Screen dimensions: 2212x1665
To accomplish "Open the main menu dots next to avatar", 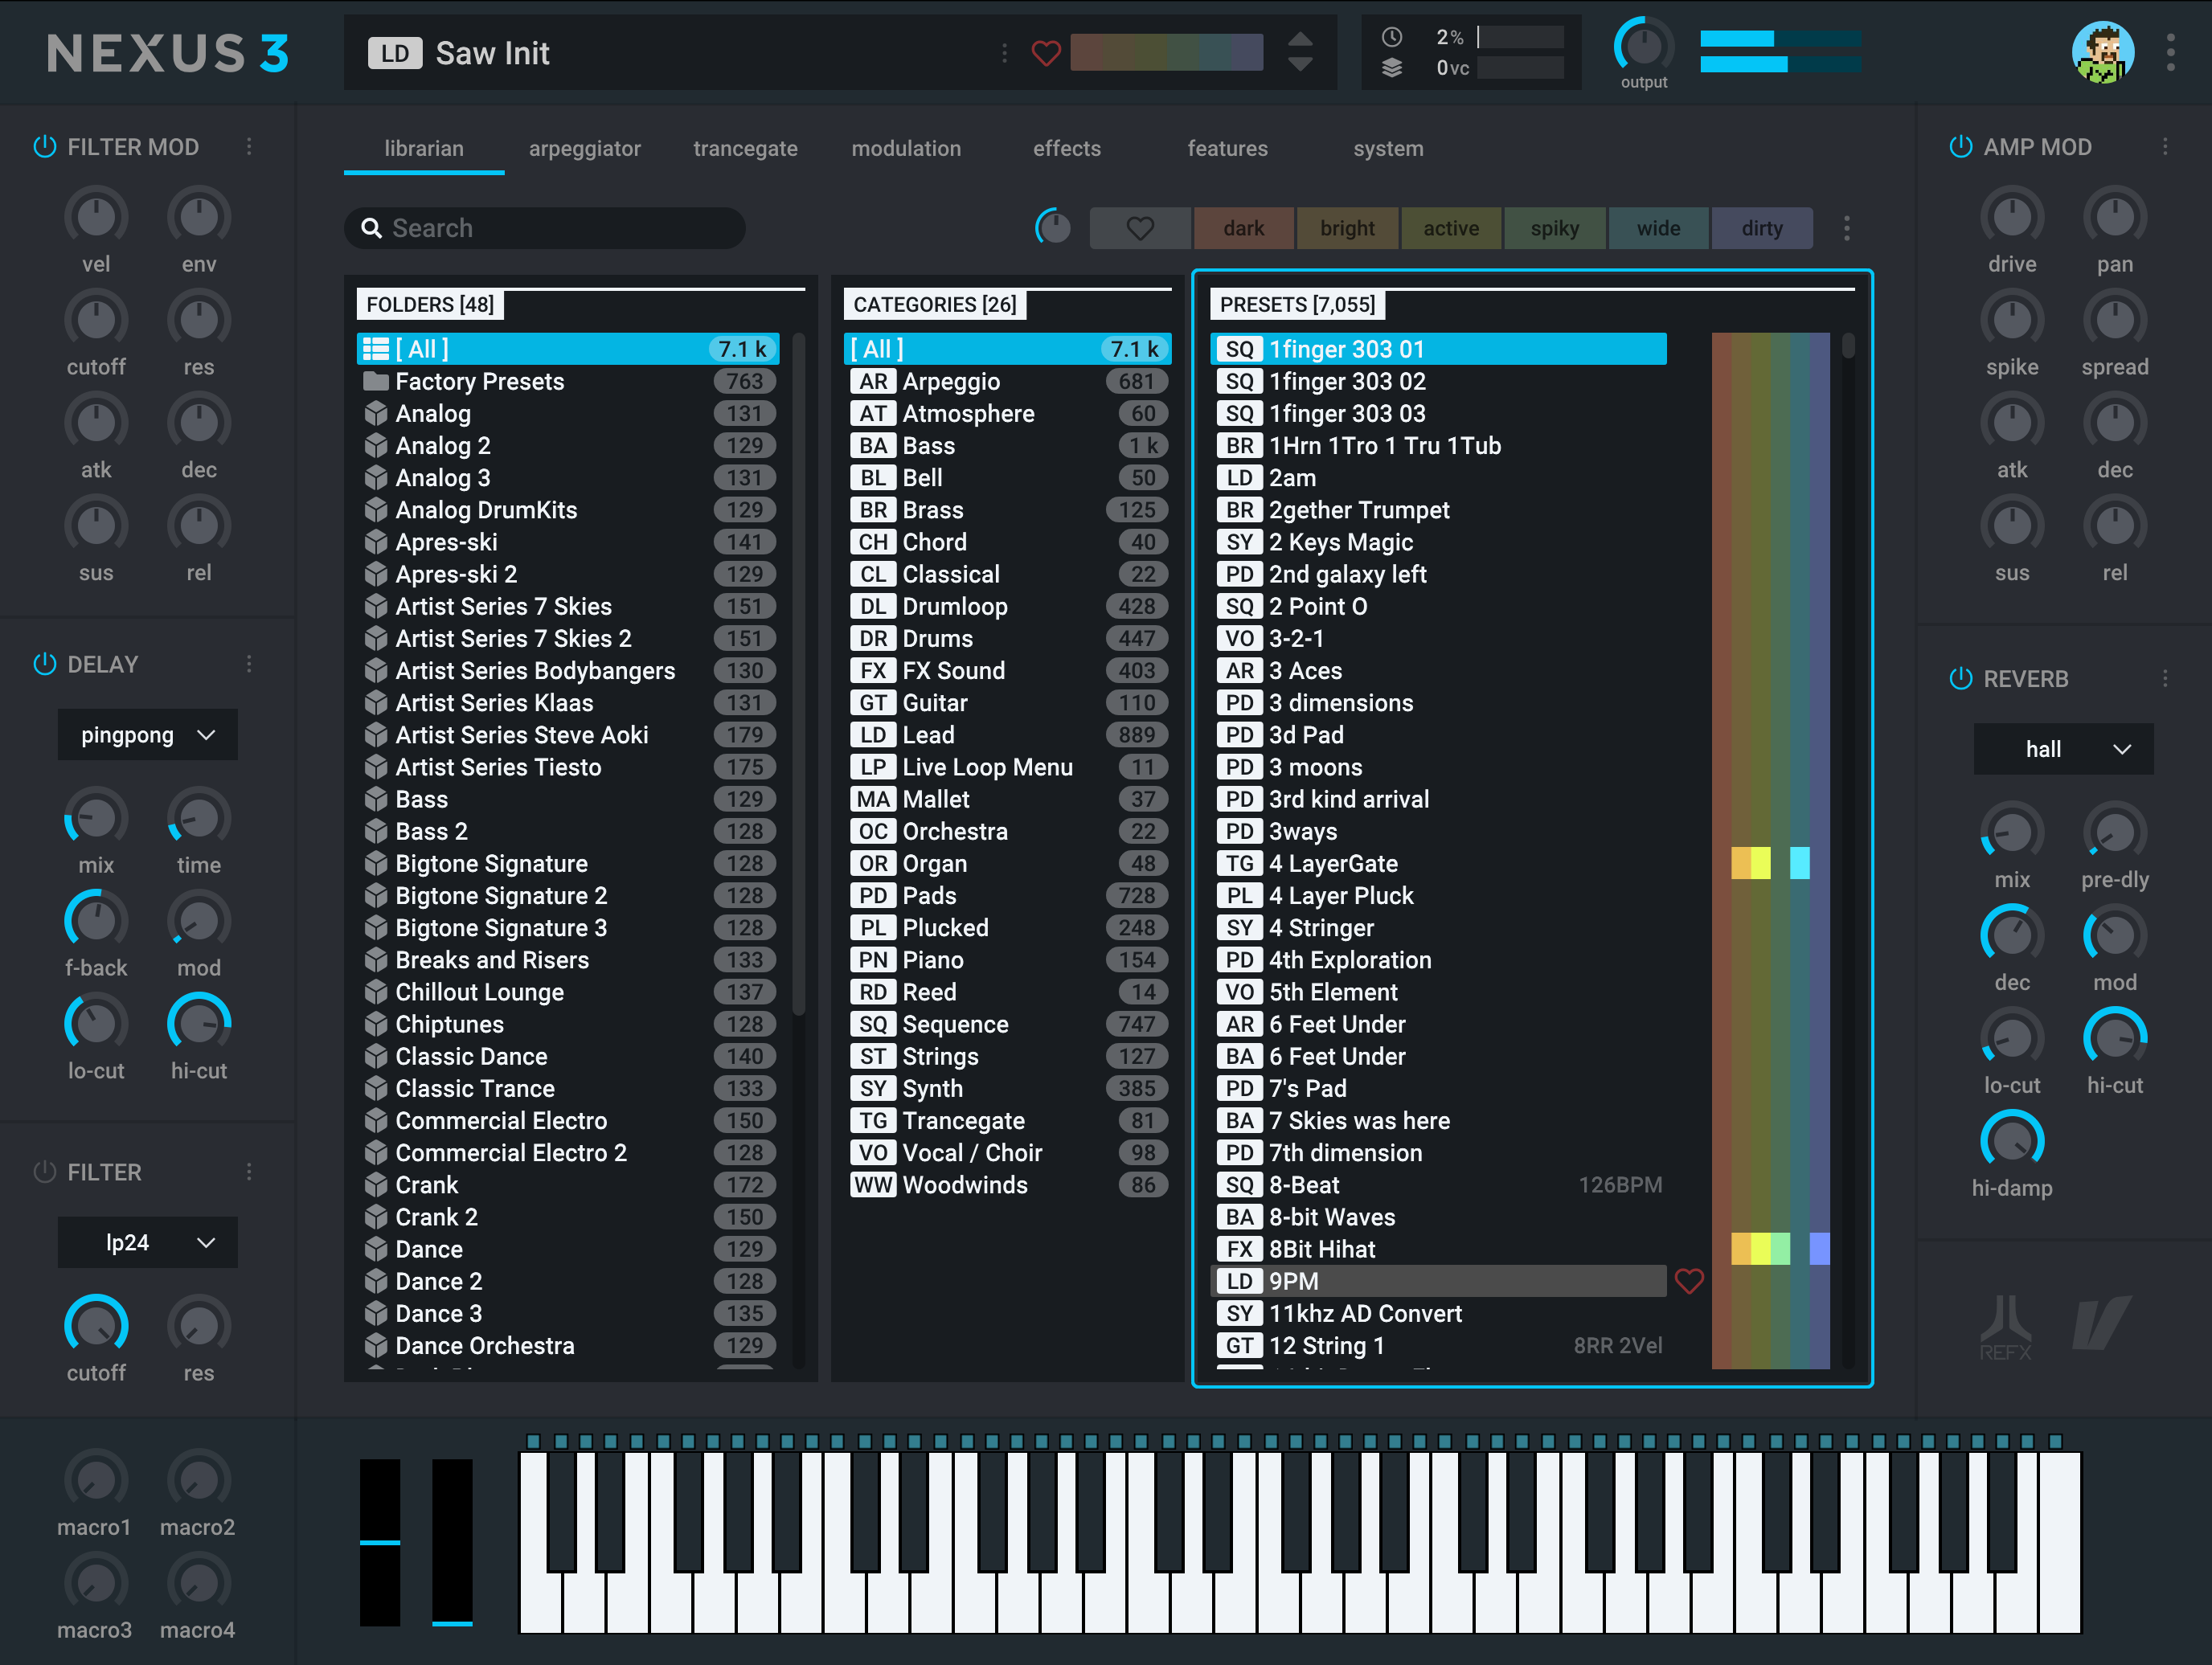I will pyautogui.click(x=2170, y=53).
